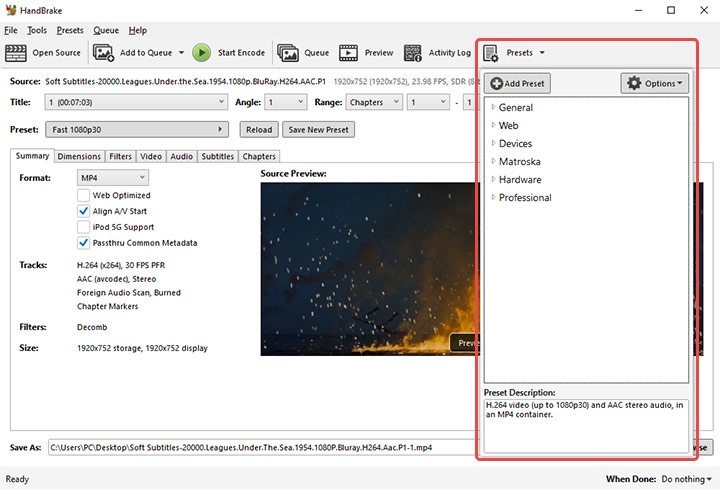720x490 pixels.
Task: Click the Source Preview image
Action: coord(370,269)
